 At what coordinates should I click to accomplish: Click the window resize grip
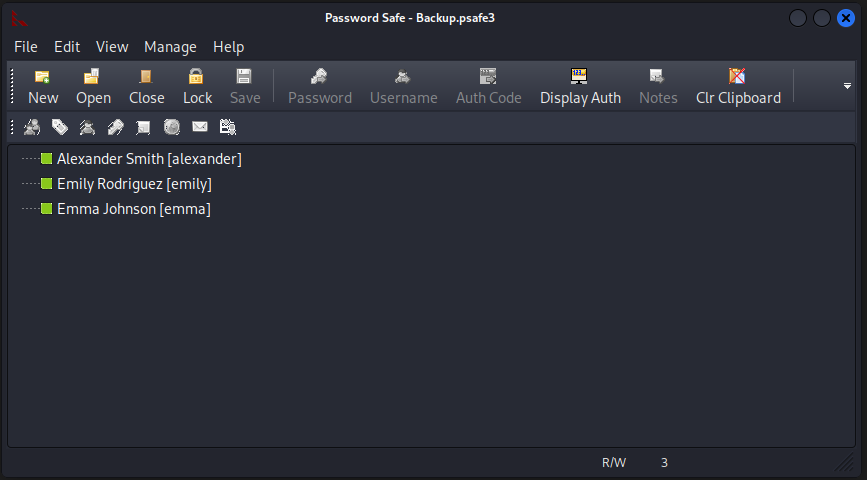(844, 462)
